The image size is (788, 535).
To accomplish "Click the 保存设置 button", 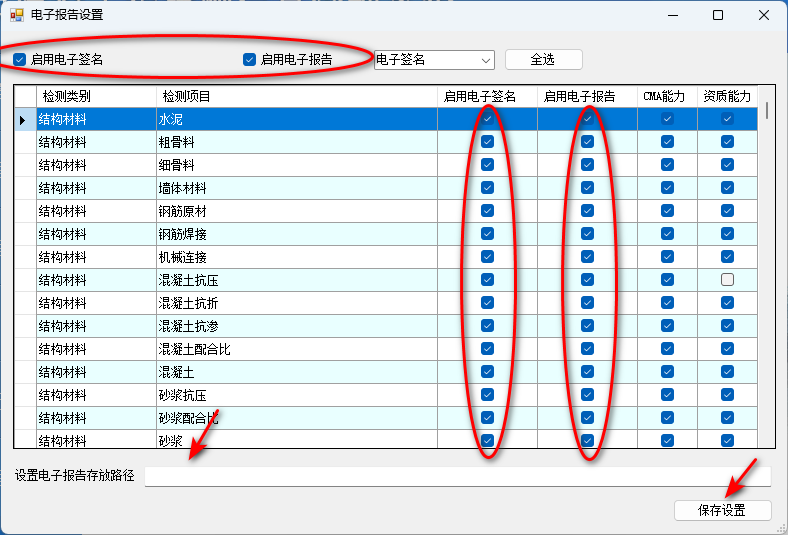I will [x=722, y=510].
